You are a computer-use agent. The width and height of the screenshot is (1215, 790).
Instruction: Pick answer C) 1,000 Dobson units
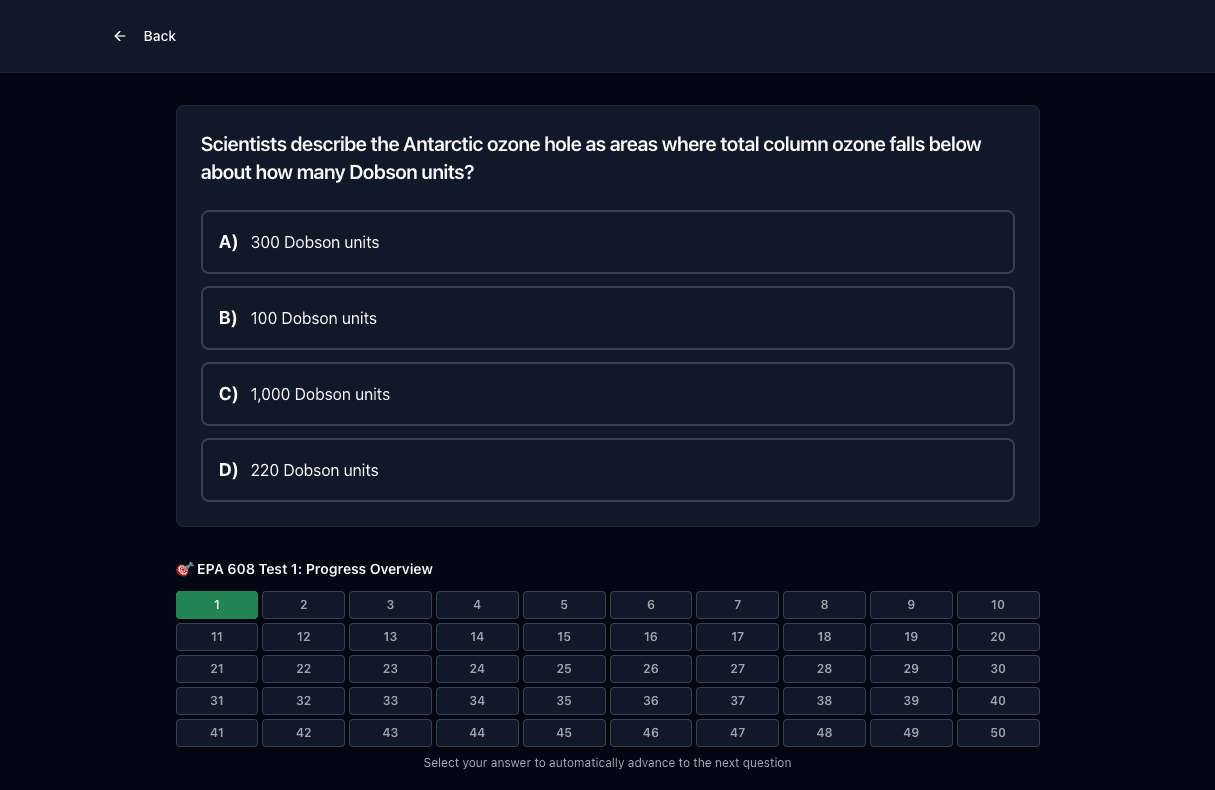608,394
